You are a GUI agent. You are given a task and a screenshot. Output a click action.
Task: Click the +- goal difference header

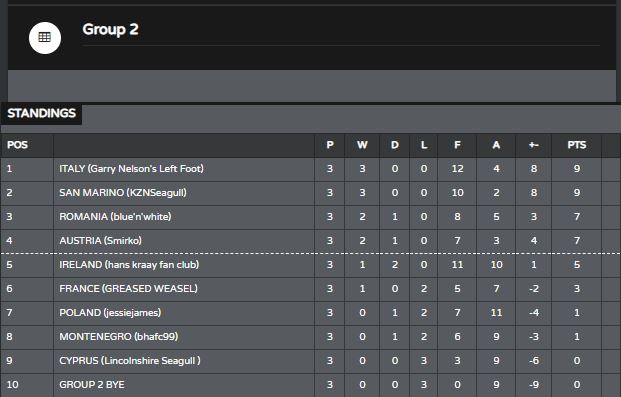pos(533,145)
